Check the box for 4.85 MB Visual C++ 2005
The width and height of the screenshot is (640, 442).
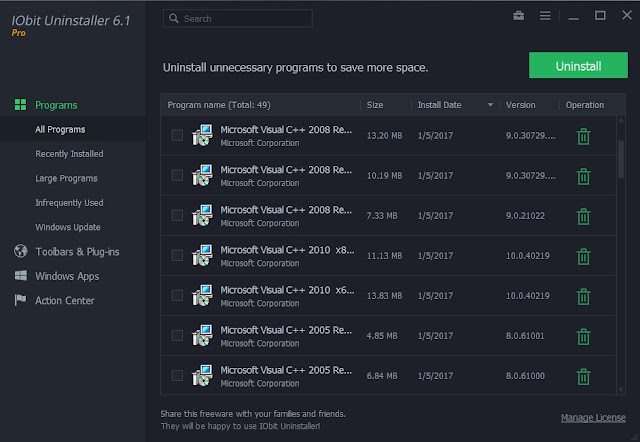(177, 335)
